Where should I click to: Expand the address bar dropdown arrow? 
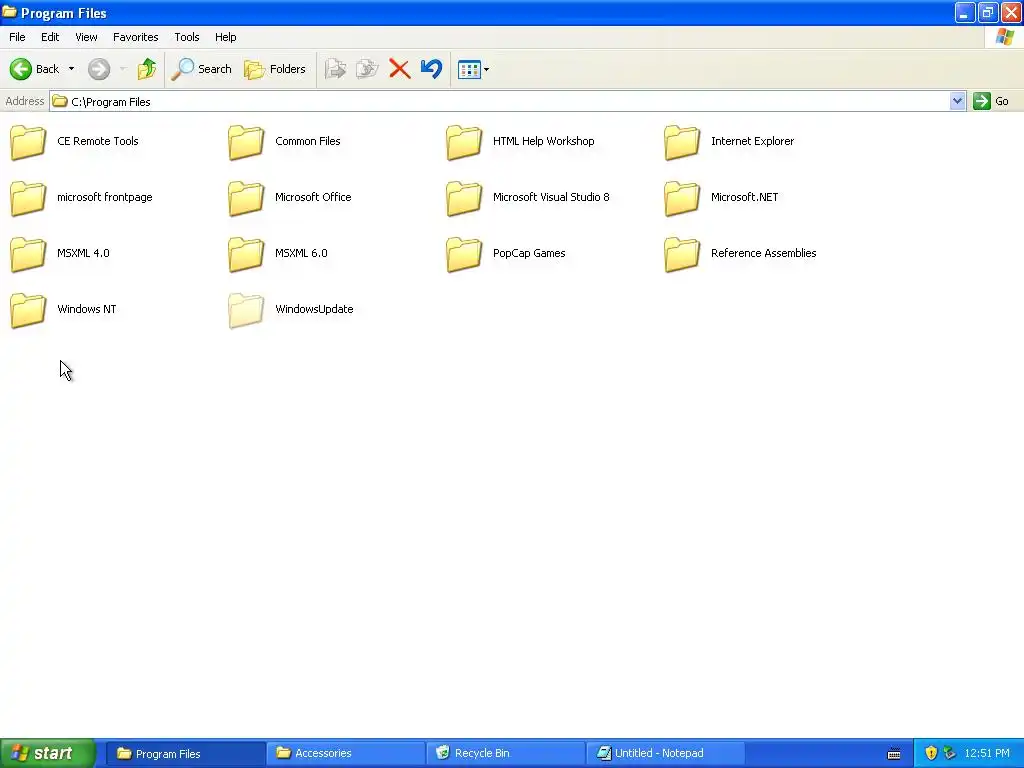(x=957, y=101)
